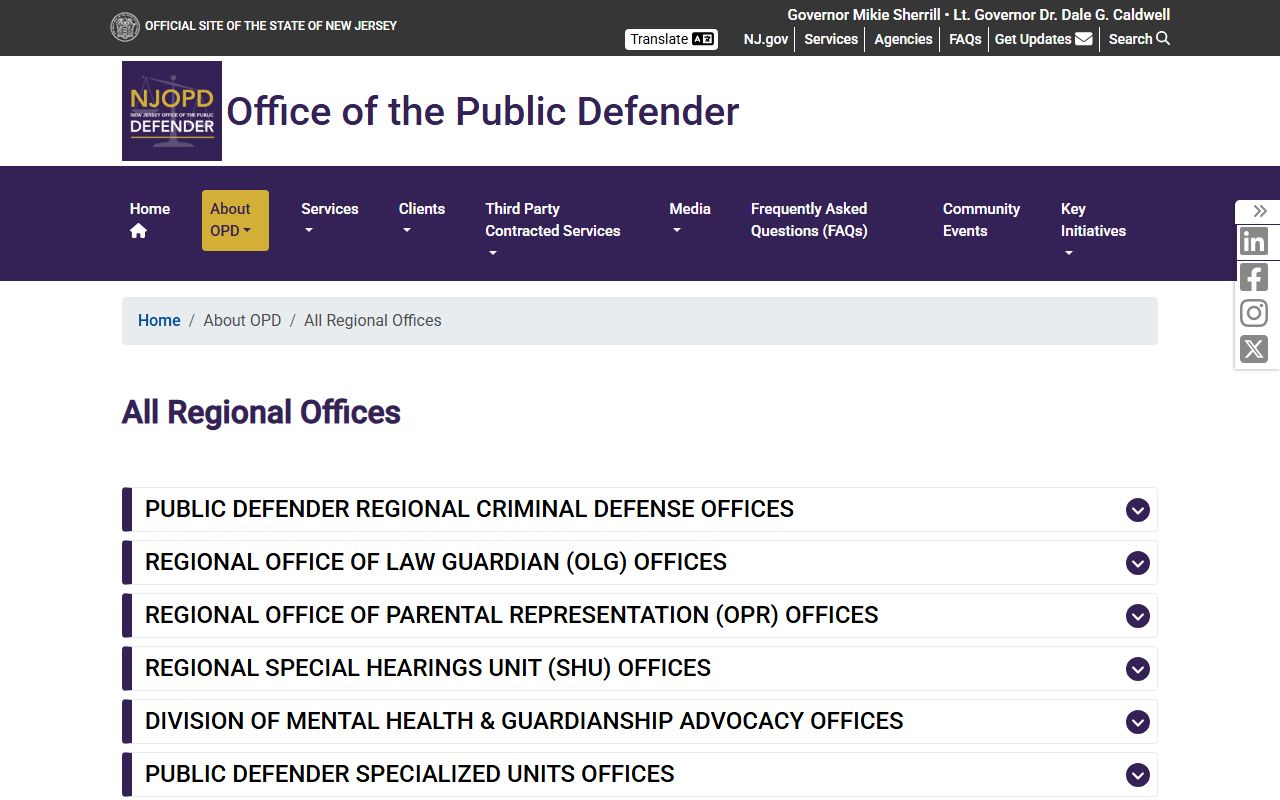Image resolution: width=1280 pixels, height=800 pixels.
Task: Open the Facebook social icon
Action: tap(1254, 277)
